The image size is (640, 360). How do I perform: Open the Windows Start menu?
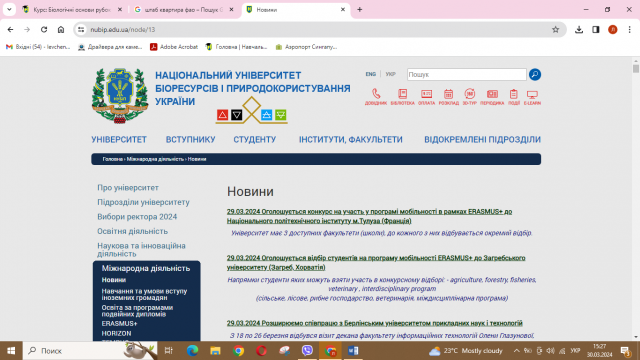tap(11, 351)
